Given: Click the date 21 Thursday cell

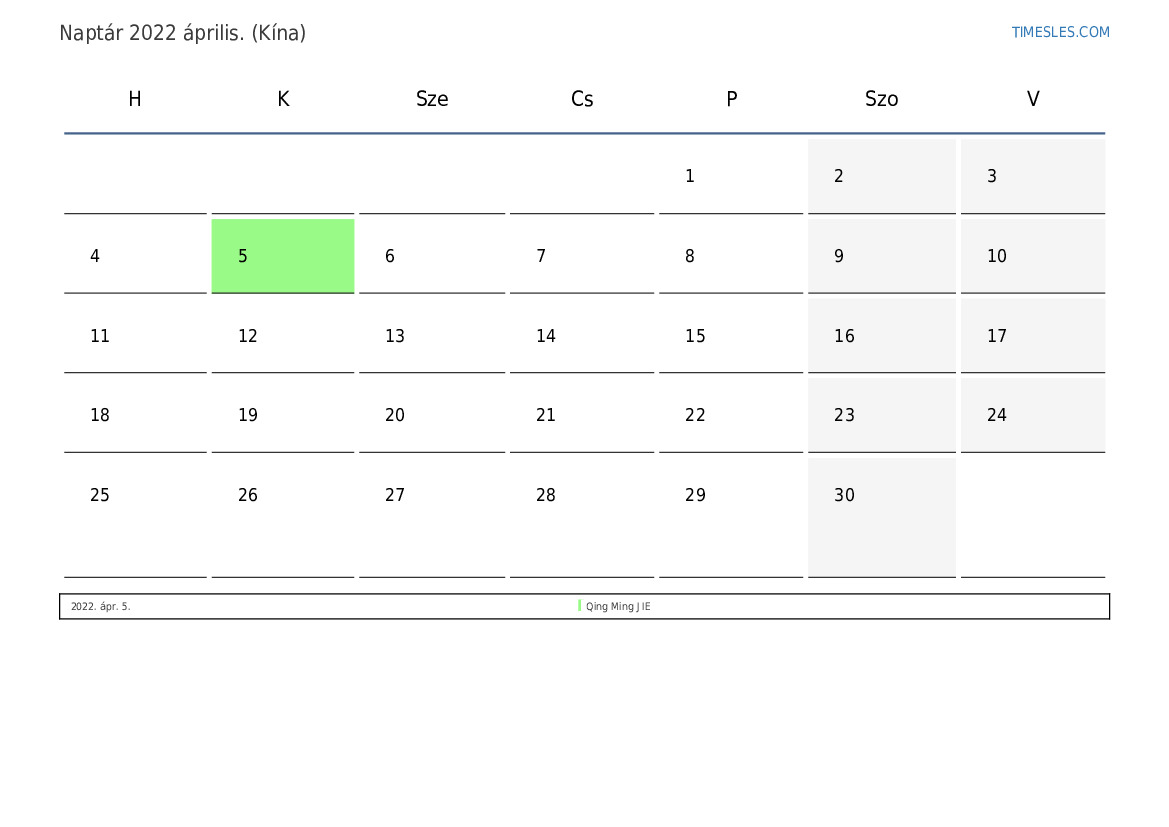Looking at the screenshot, I should (x=581, y=415).
